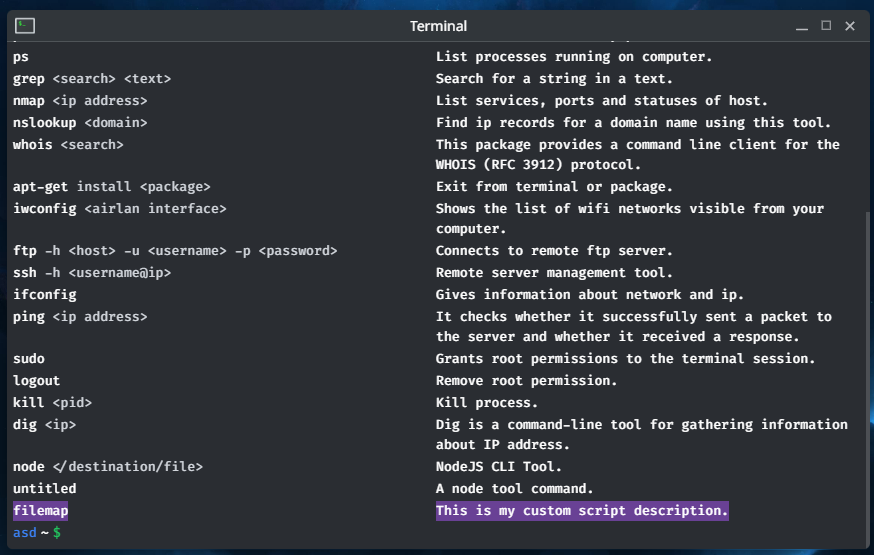Click the whois command entry
The height and width of the screenshot is (555, 874).
point(68,145)
